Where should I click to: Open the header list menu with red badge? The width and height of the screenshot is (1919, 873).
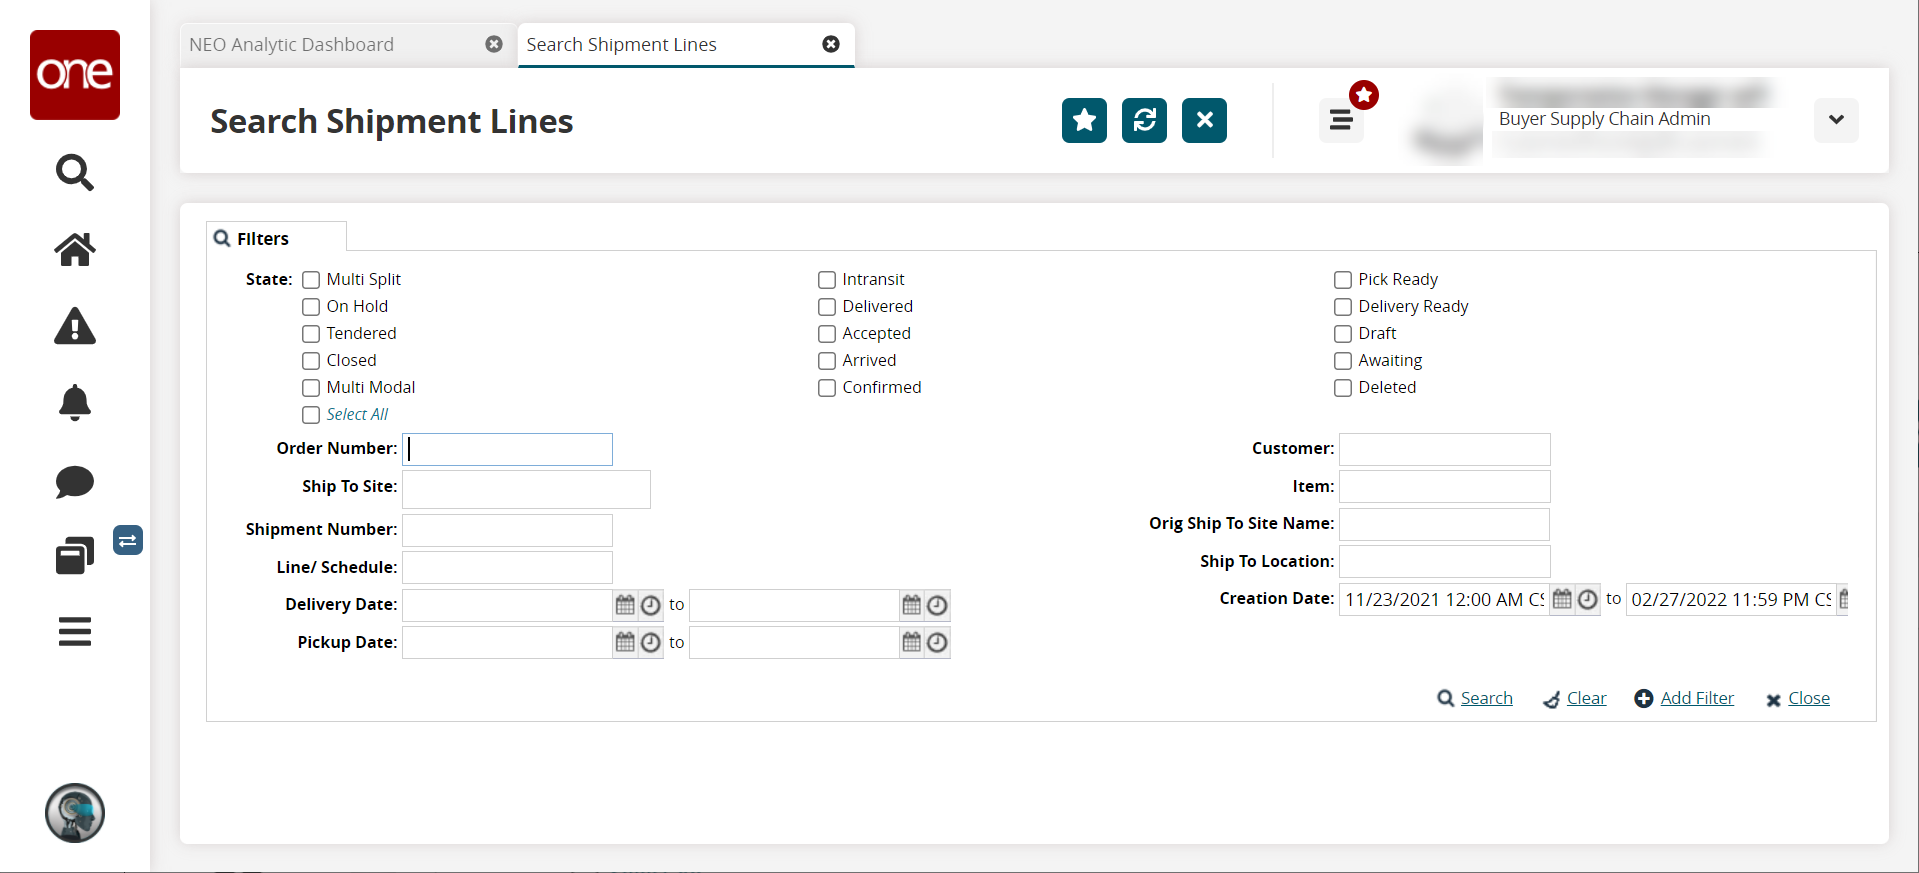pyautogui.click(x=1340, y=121)
